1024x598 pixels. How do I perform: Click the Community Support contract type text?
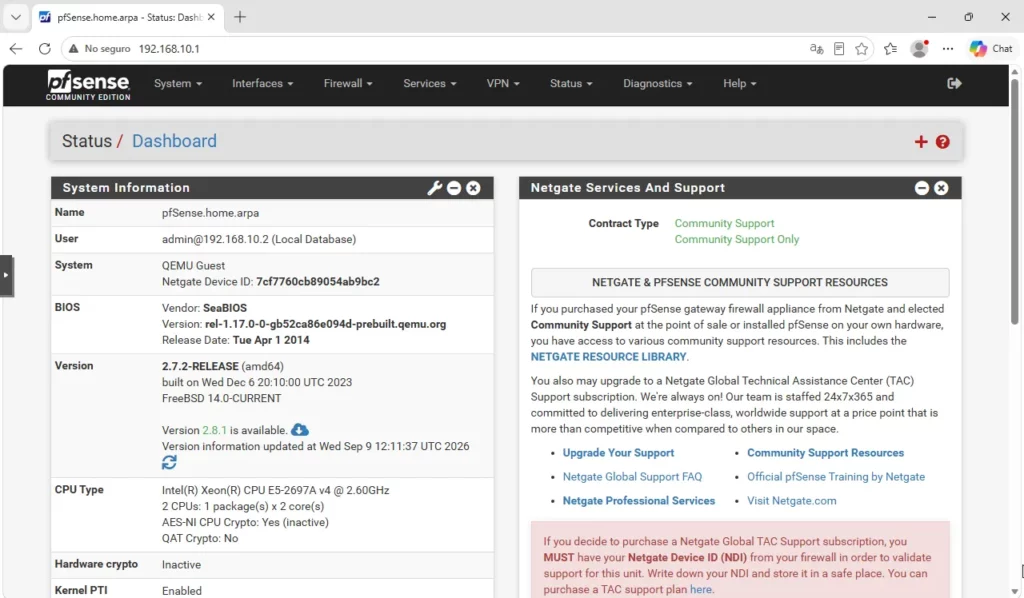tap(724, 223)
